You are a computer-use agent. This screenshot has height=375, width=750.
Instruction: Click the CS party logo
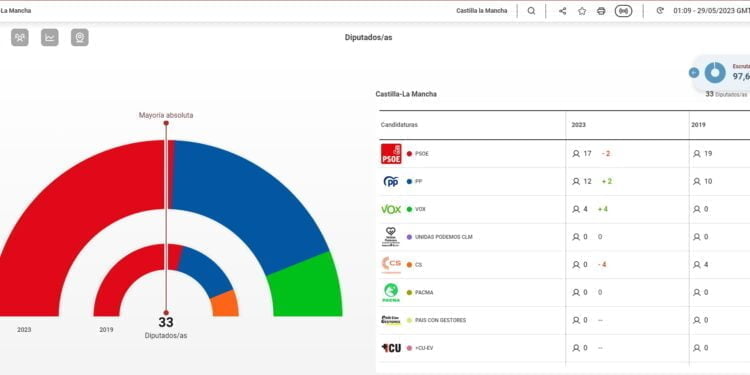coord(391,265)
